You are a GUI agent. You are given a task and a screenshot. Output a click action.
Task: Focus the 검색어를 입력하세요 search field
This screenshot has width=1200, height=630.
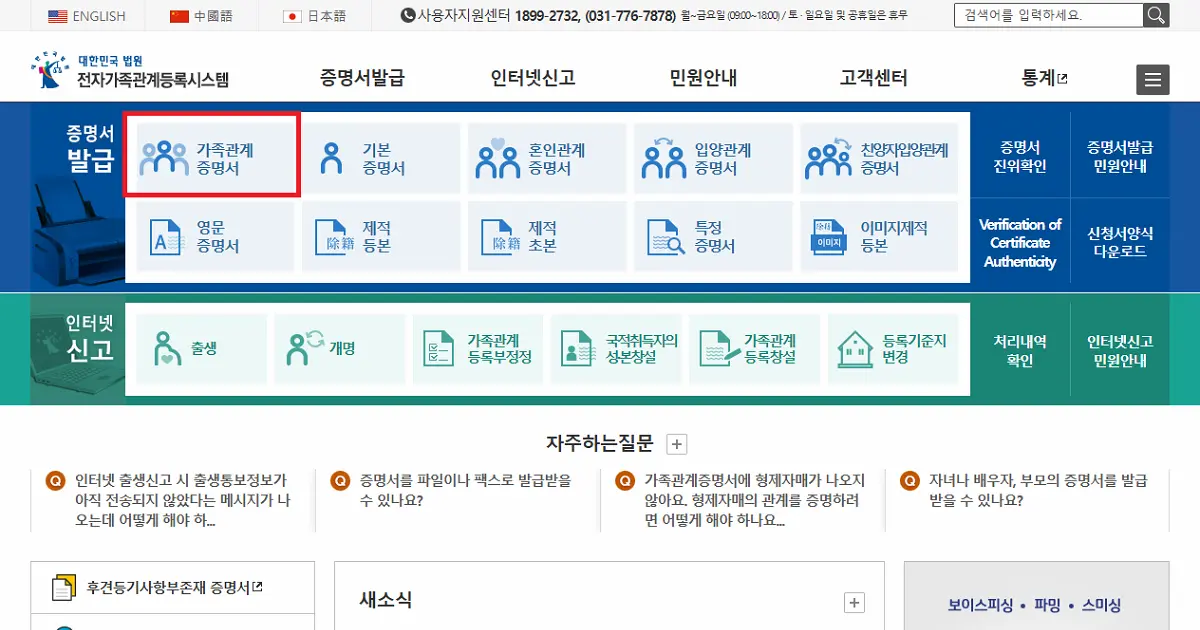[1050, 15]
